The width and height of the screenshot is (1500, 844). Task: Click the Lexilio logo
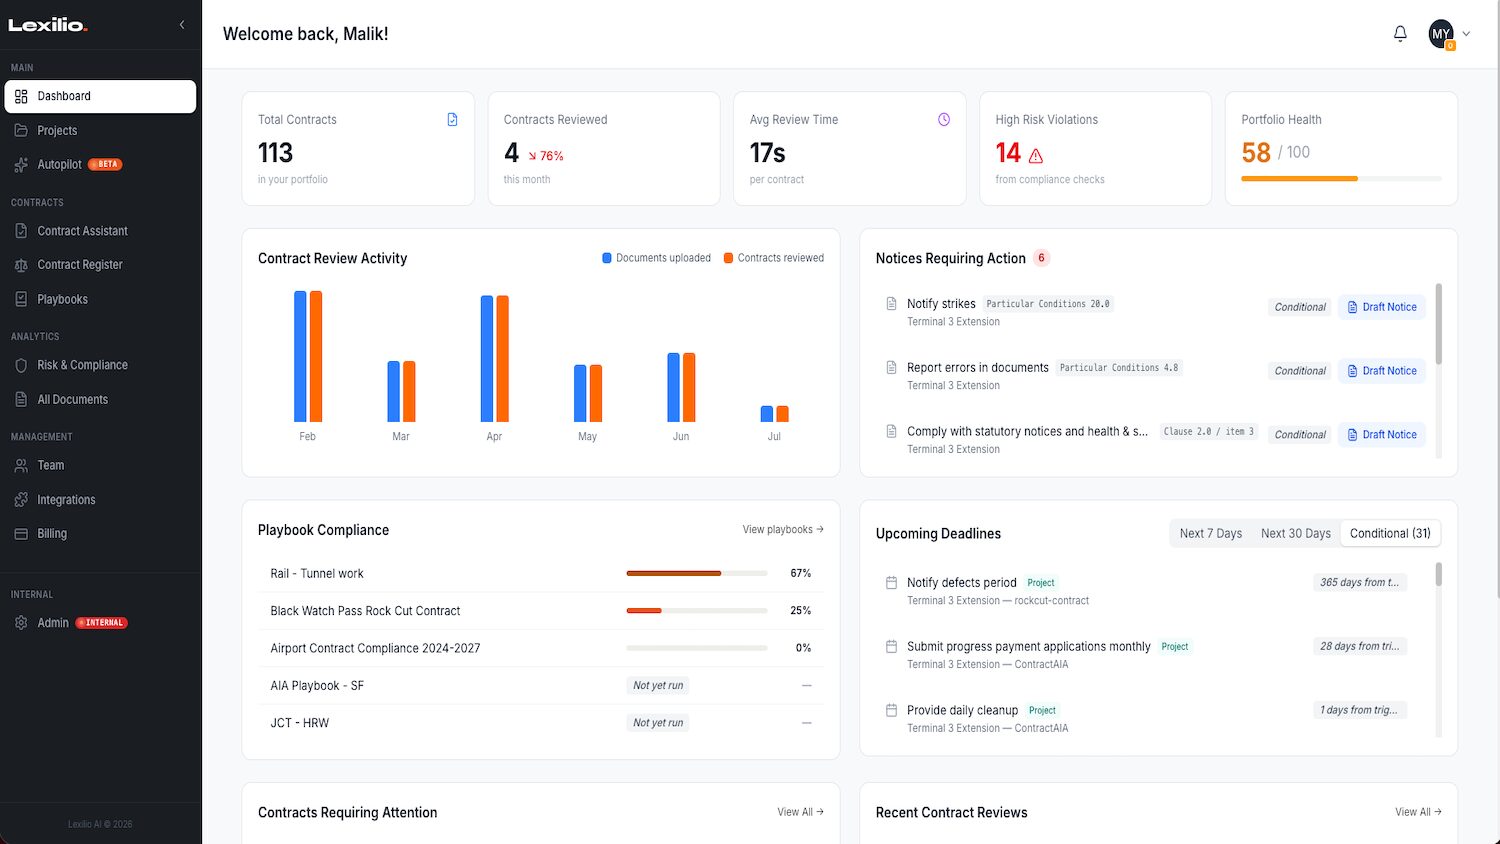tap(48, 25)
